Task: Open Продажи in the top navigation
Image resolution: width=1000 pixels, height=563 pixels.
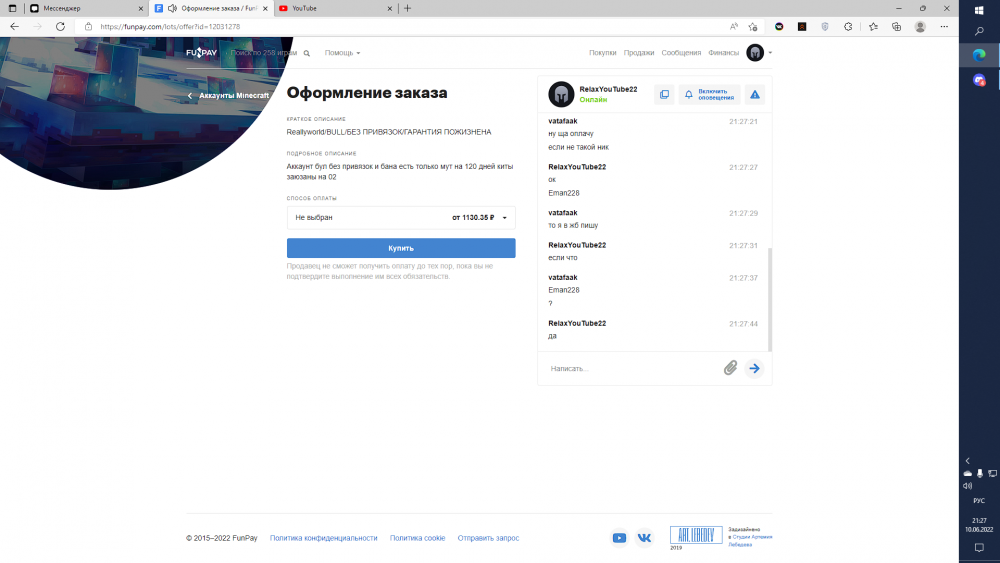Action: click(639, 53)
